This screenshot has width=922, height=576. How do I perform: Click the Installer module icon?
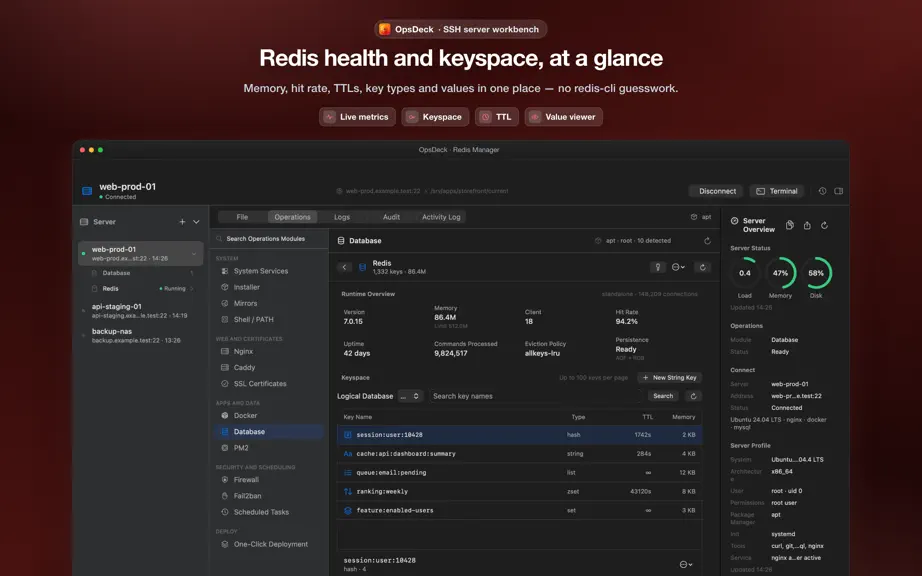pyautogui.click(x=225, y=287)
